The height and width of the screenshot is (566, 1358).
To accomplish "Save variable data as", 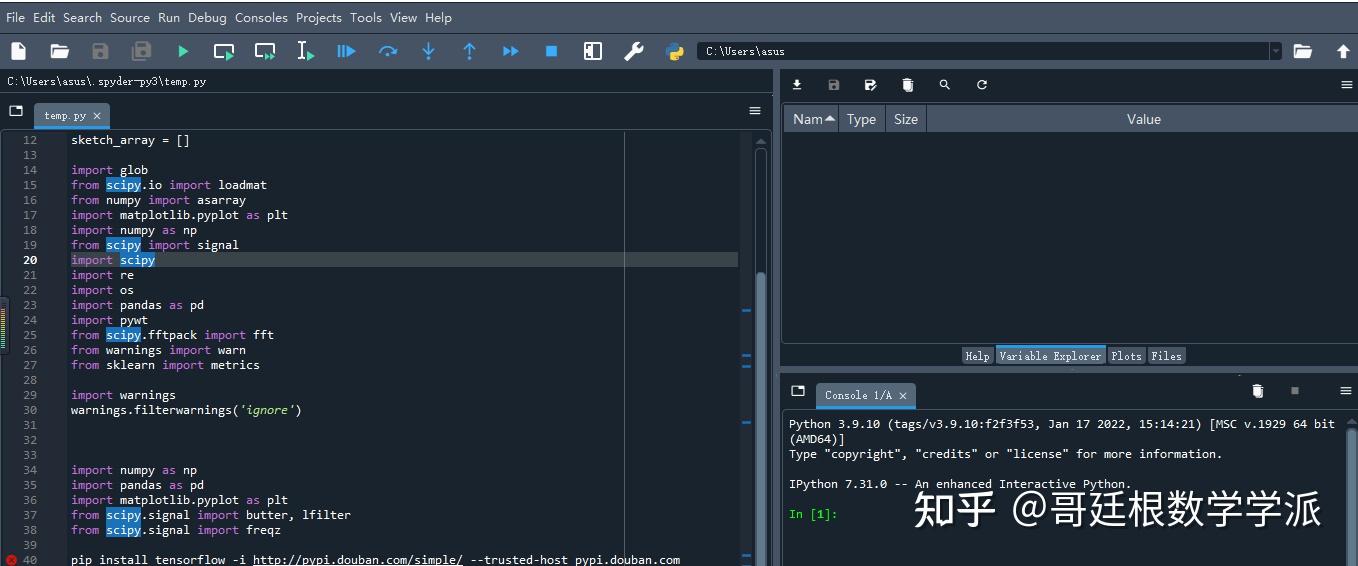I will (x=870, y=85).
